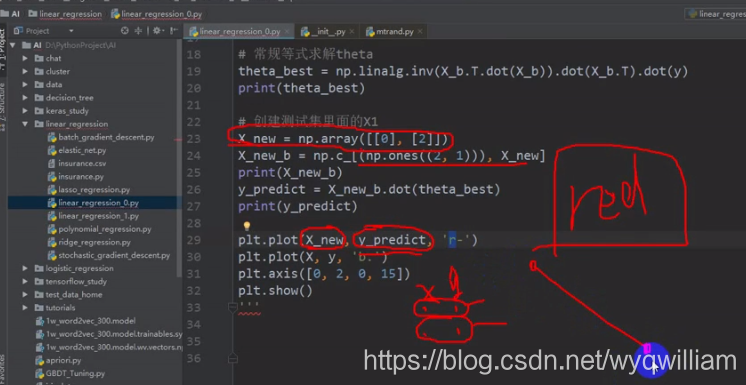Click the Scroll from Source target icon
The width and height of the screenshot is (746, 385).
pyautogui.click(x=125, y=31)
